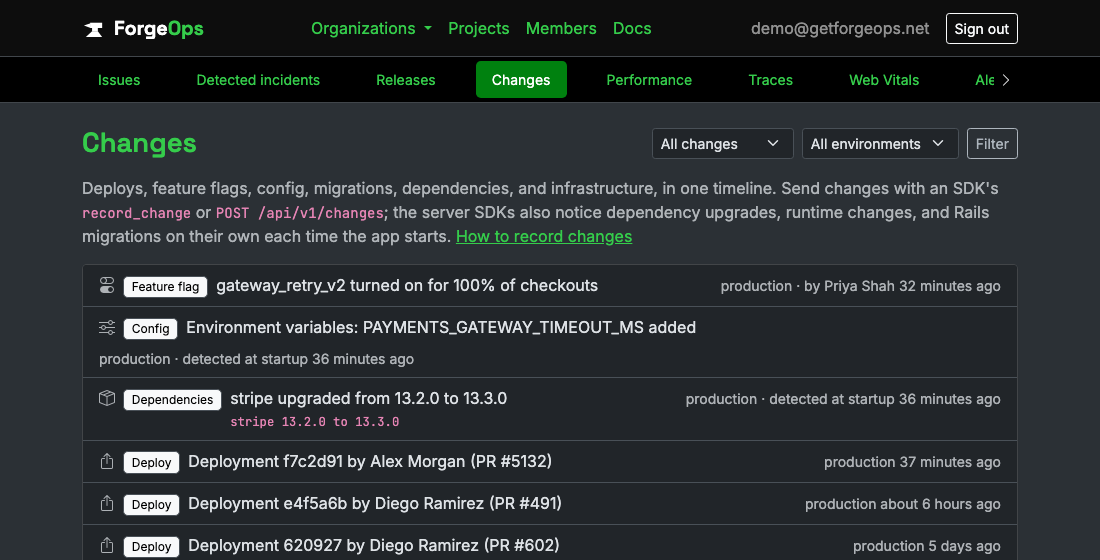Image resolution: width=1100 pixels, height=560 pixels.
Task: Click the config sliders icon in the Environment variables row
Action: (x=107, y=328)
